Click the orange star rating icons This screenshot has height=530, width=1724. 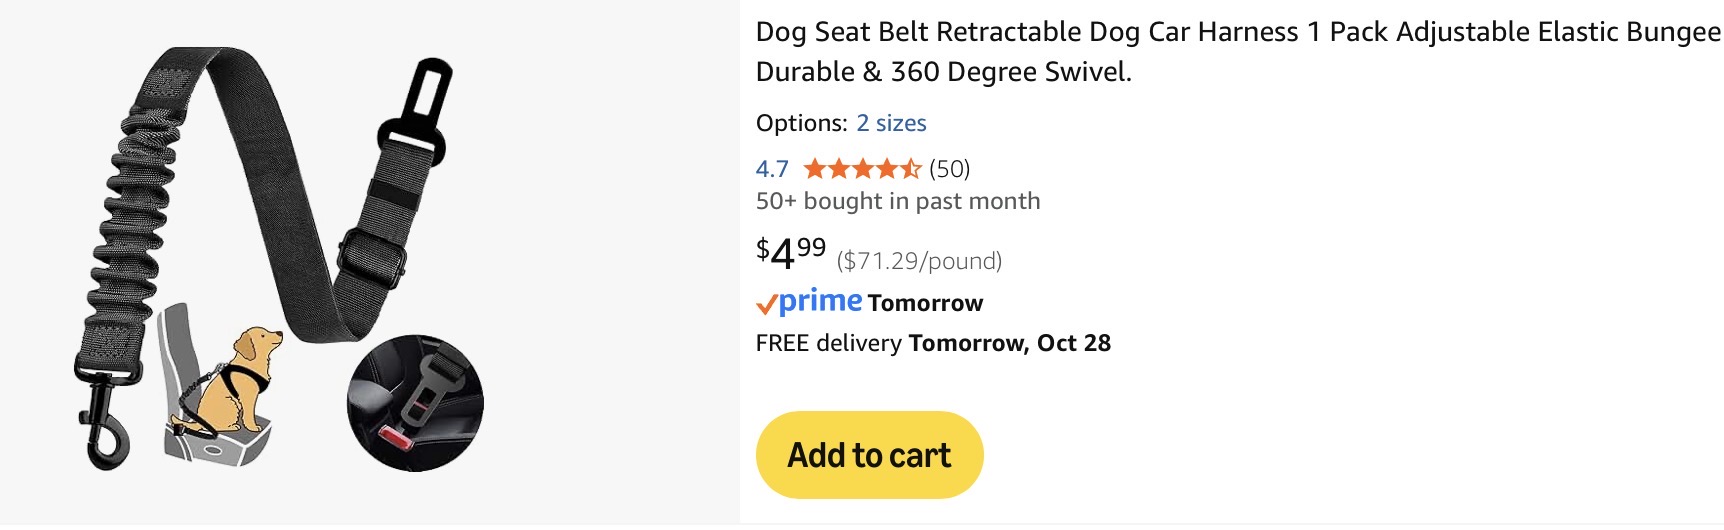click(862, 169)
